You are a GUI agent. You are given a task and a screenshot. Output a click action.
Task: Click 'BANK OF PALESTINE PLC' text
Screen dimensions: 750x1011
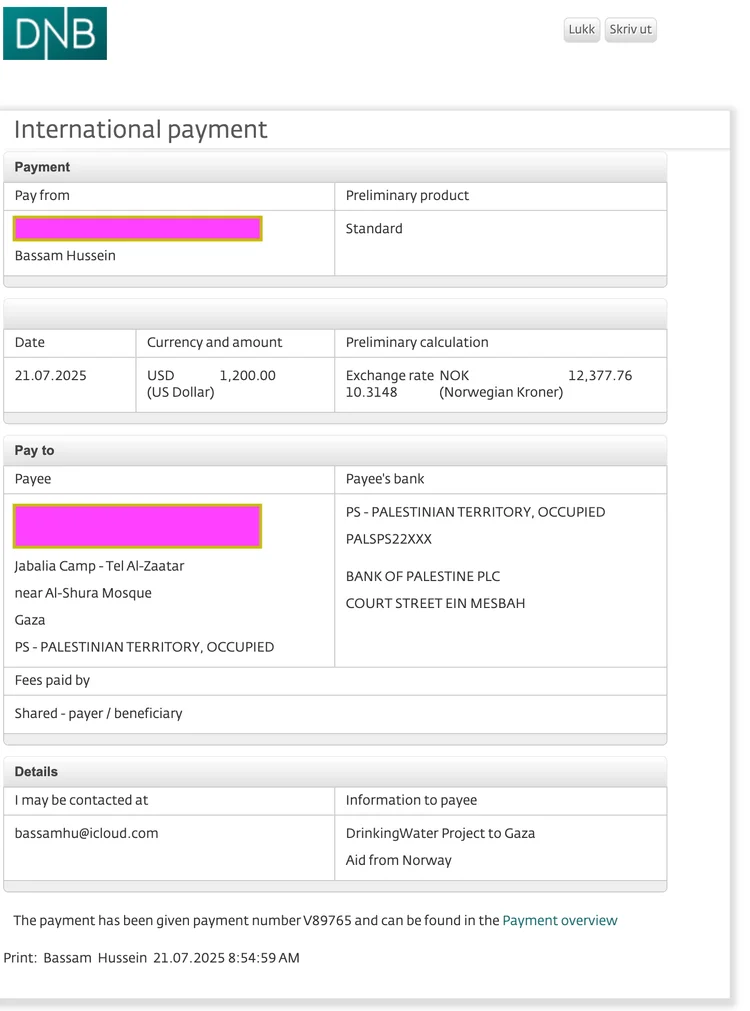(423, 576)
